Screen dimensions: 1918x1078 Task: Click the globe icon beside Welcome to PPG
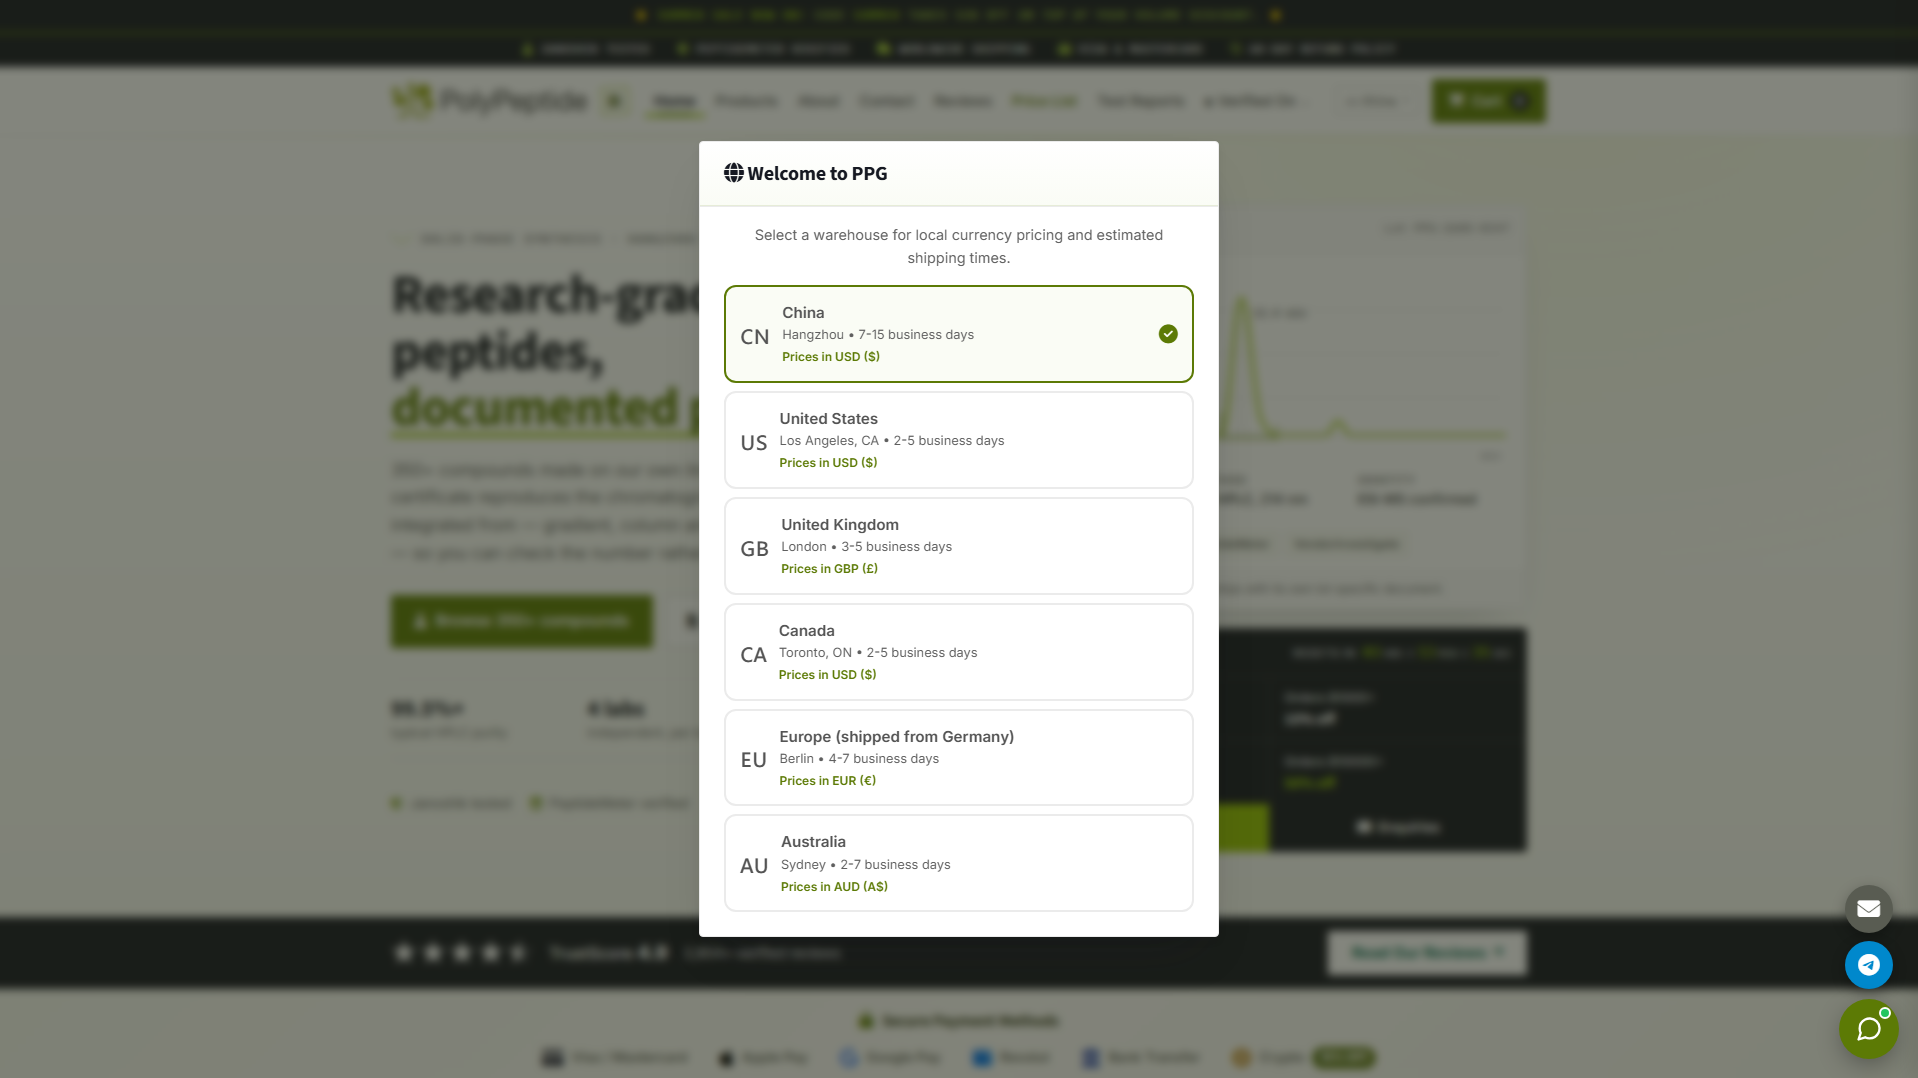click(734, 173)
